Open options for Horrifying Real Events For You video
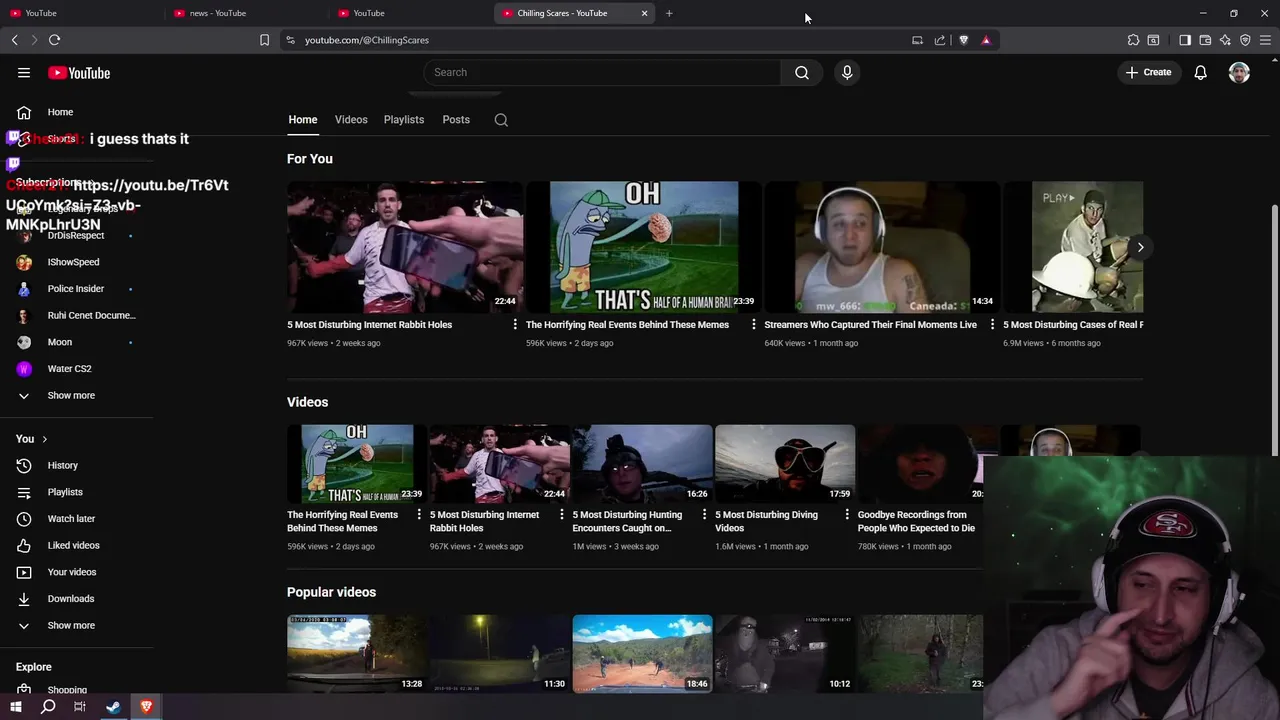Viewport: 1280px width, 720px height. click(754, 325)
